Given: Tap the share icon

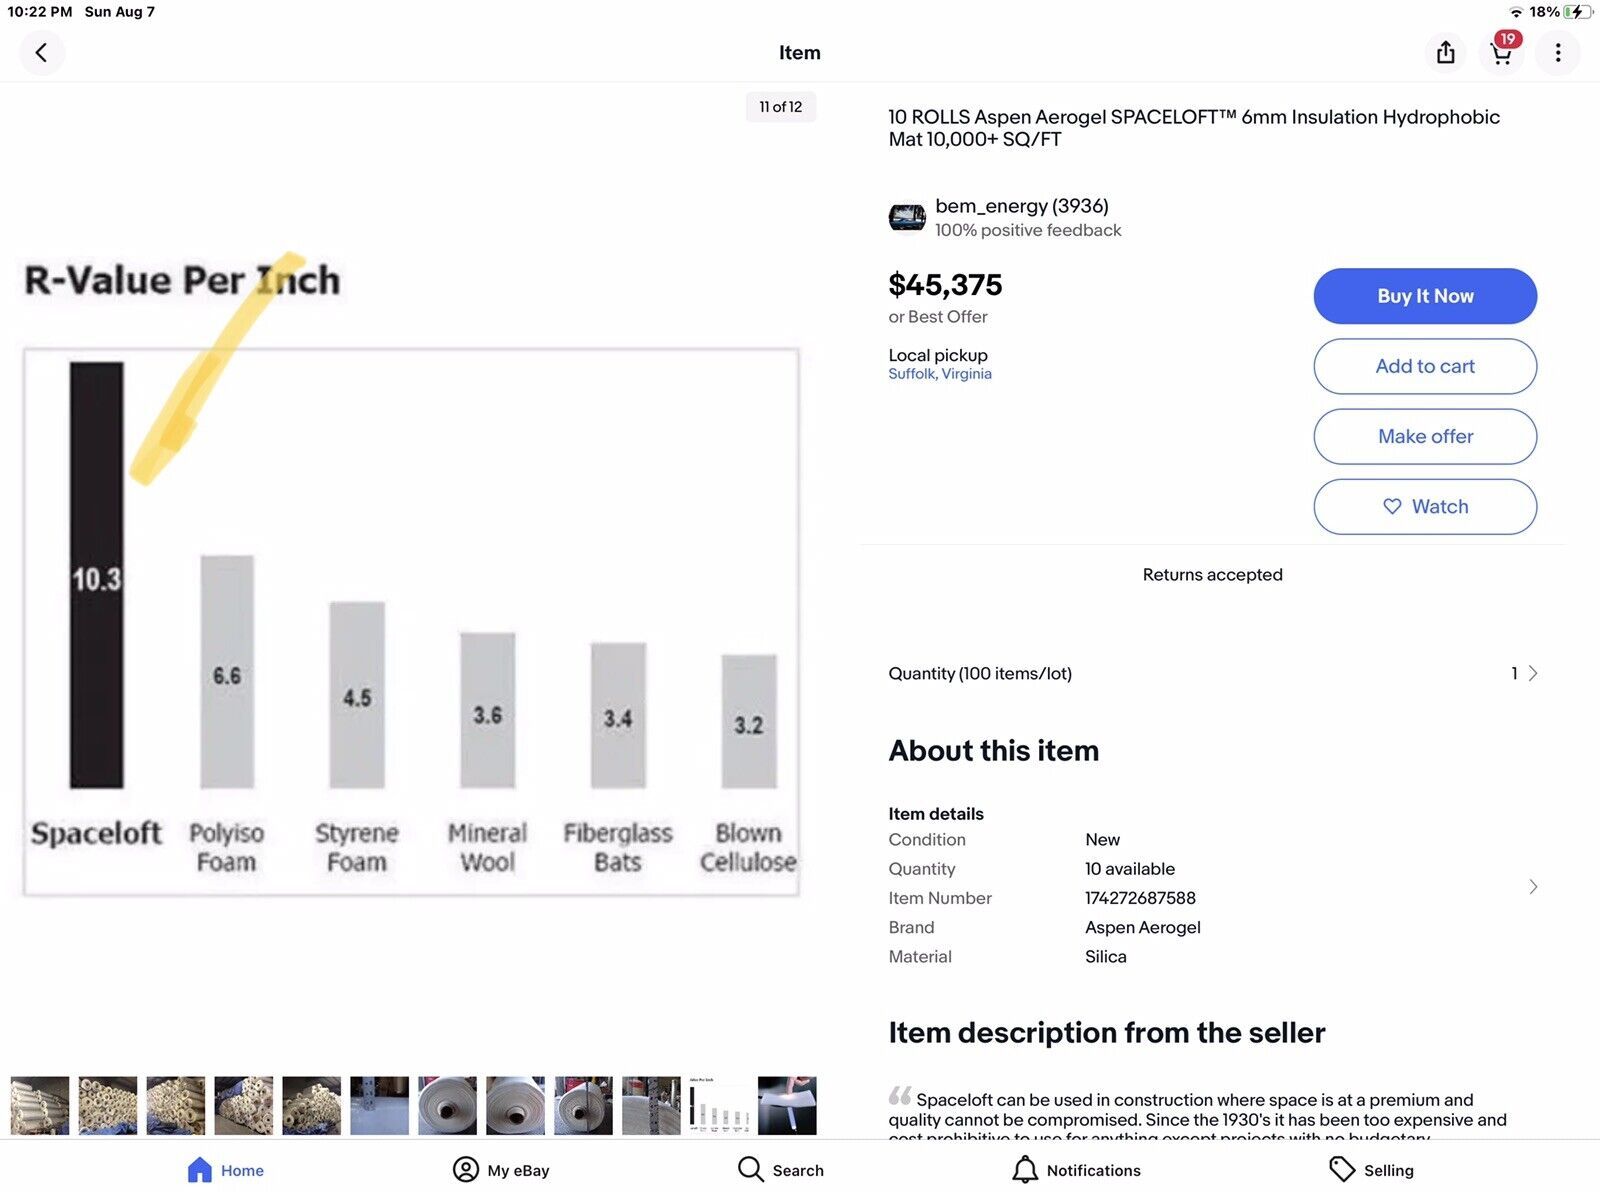Looking at the screenshot, I should pyautogui.click(x=1445, y=52).
